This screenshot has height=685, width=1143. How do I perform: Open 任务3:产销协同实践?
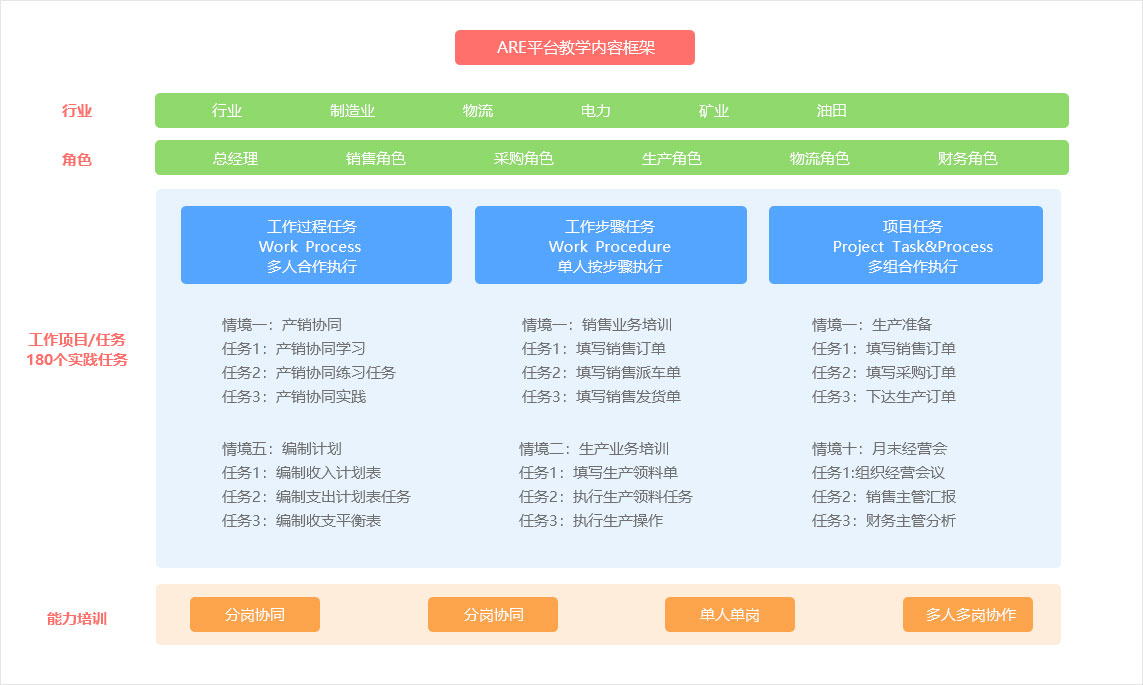[294, 397]
